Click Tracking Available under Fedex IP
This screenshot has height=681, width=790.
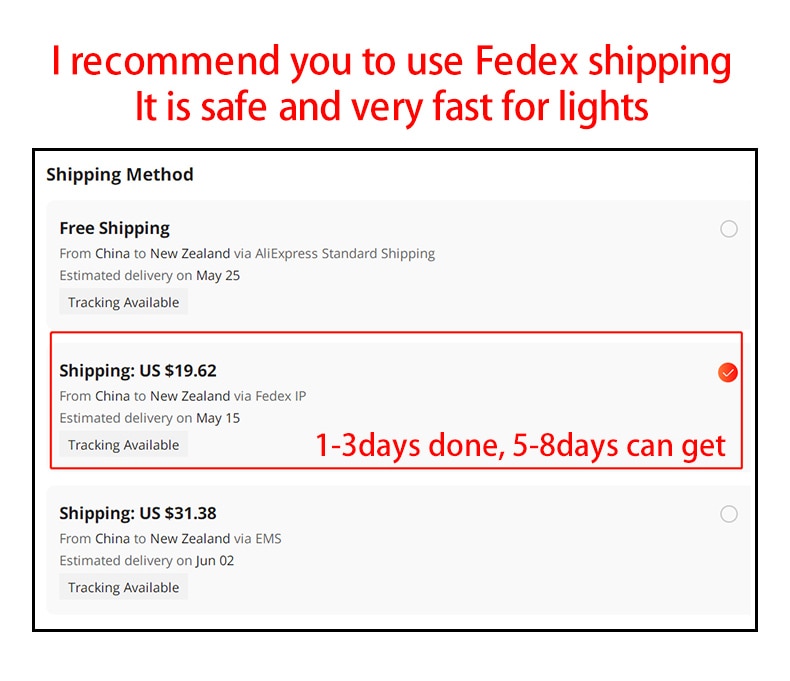[123, 445]
